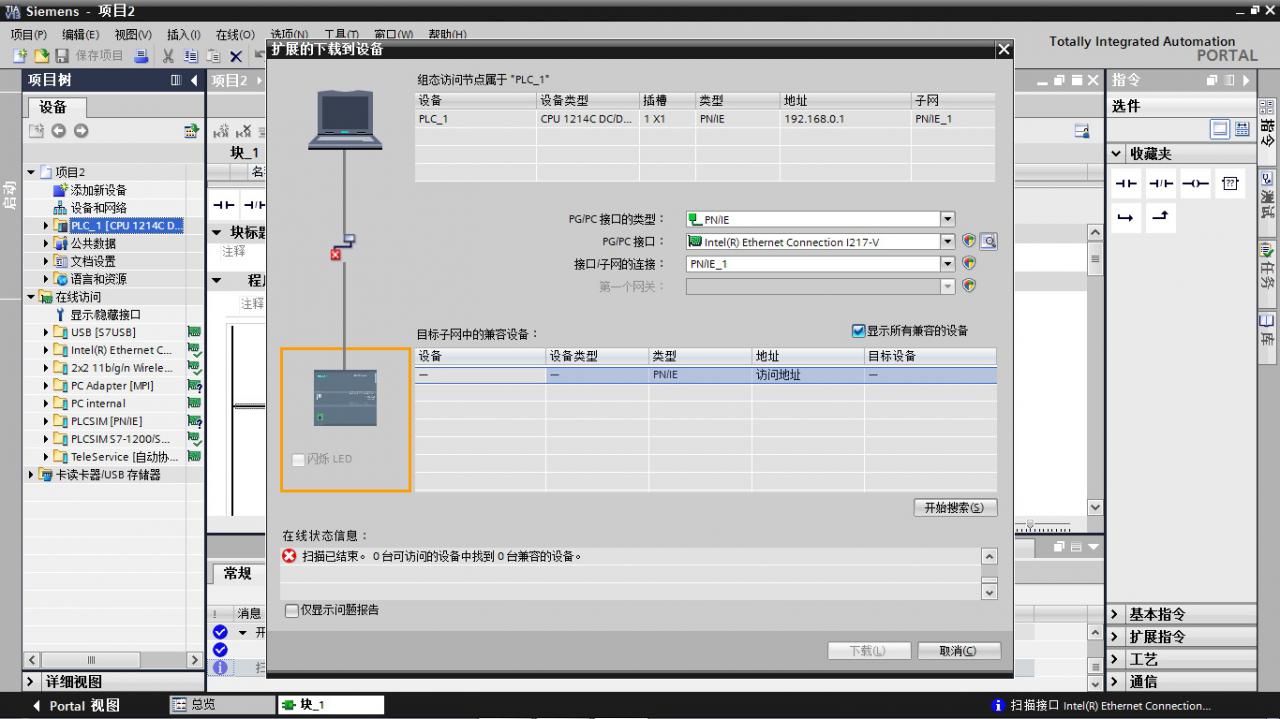This screenshot has width=1280, height=719.
Task: Click the overview table icon in project tree toolbar
Action: click(191, 131)
